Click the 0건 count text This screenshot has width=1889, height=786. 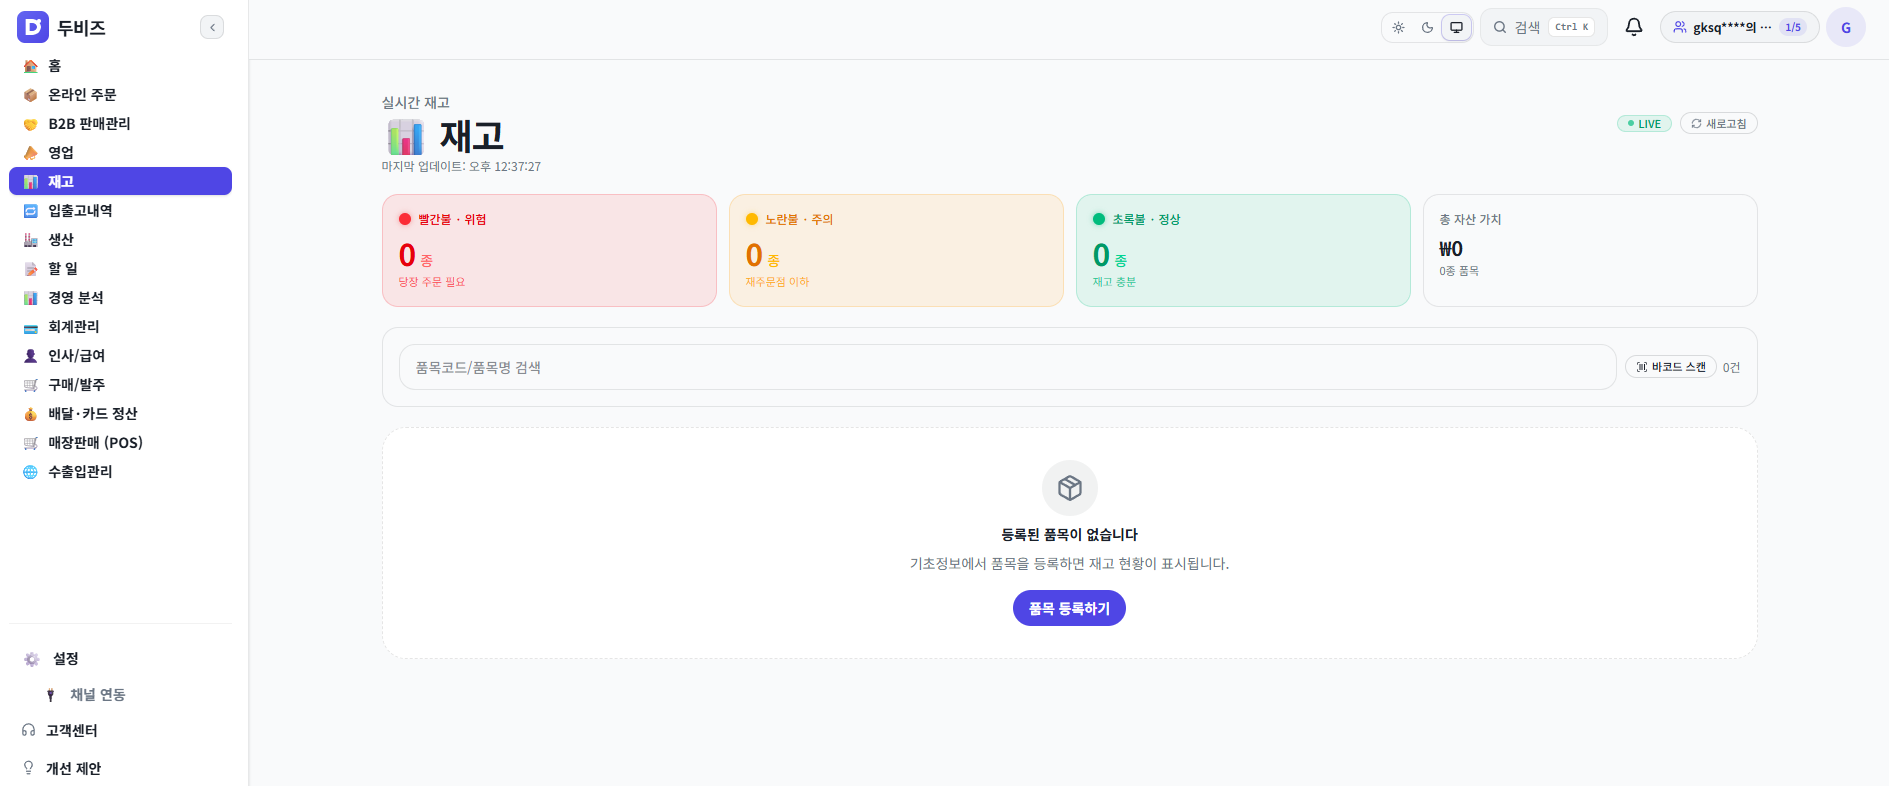pyautogui.click(x=1731, y=368)
